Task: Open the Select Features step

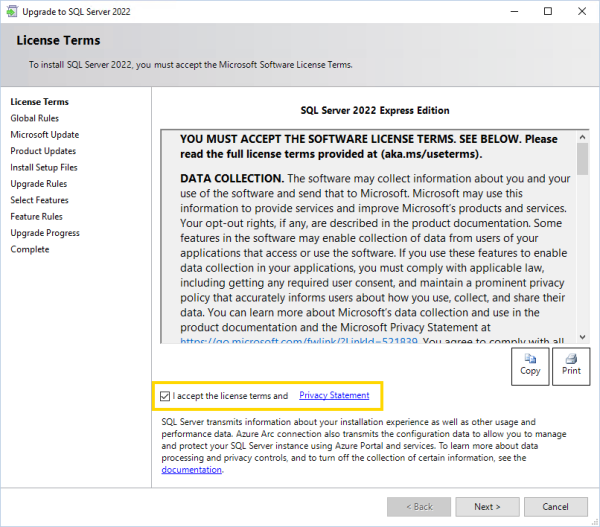Action: coord(39,200)
